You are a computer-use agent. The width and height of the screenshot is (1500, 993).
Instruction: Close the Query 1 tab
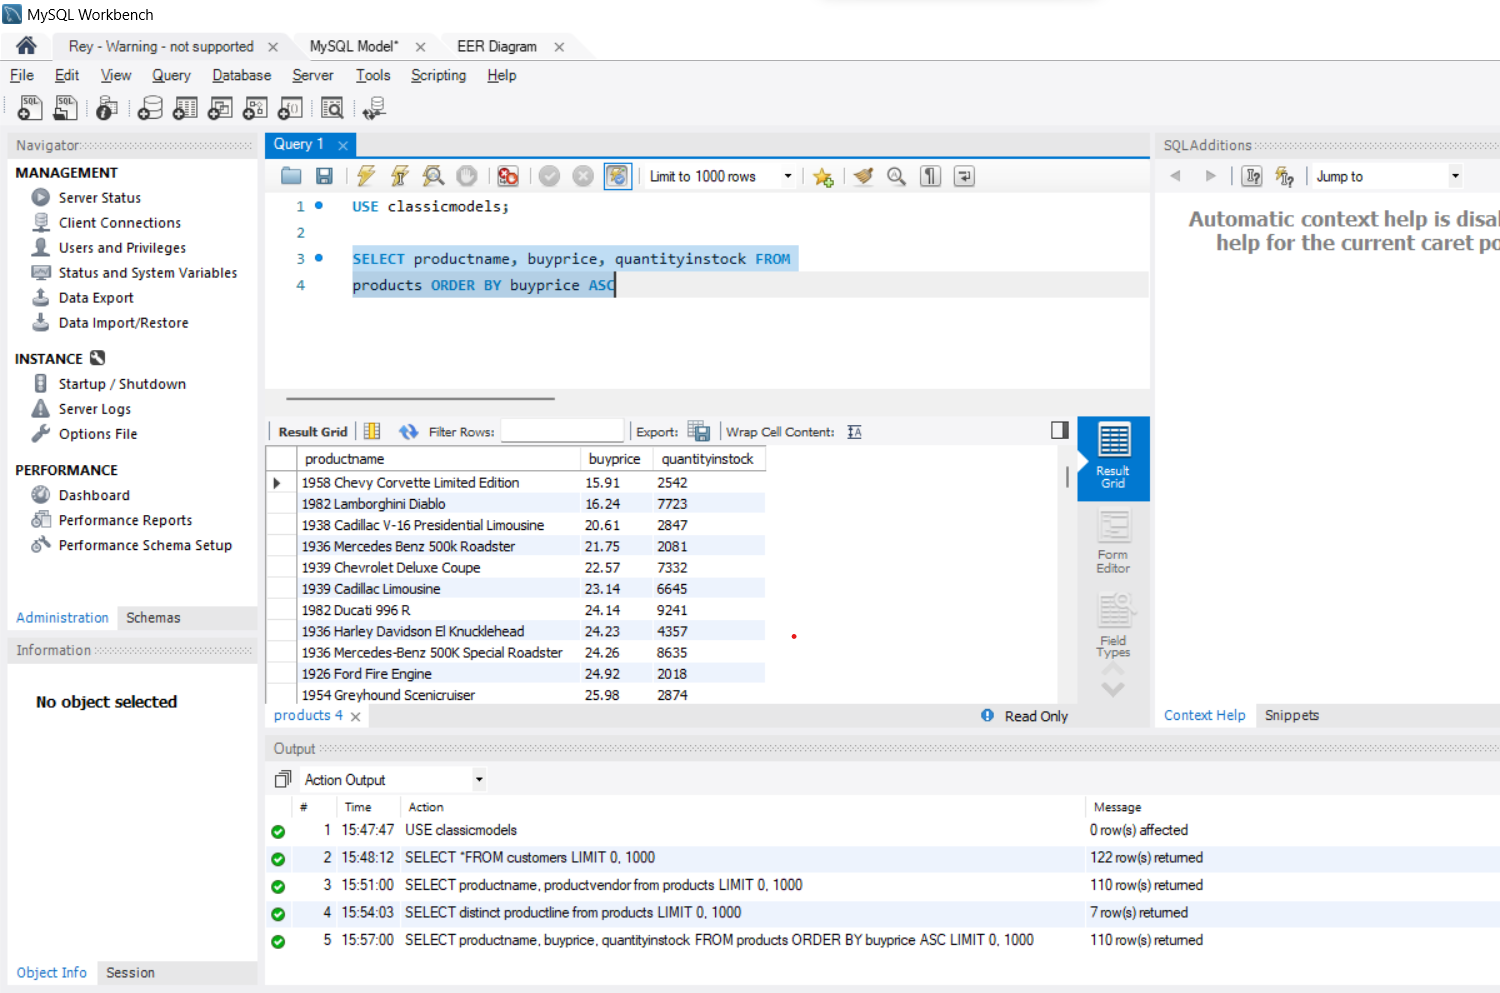(x=343, y=145)
